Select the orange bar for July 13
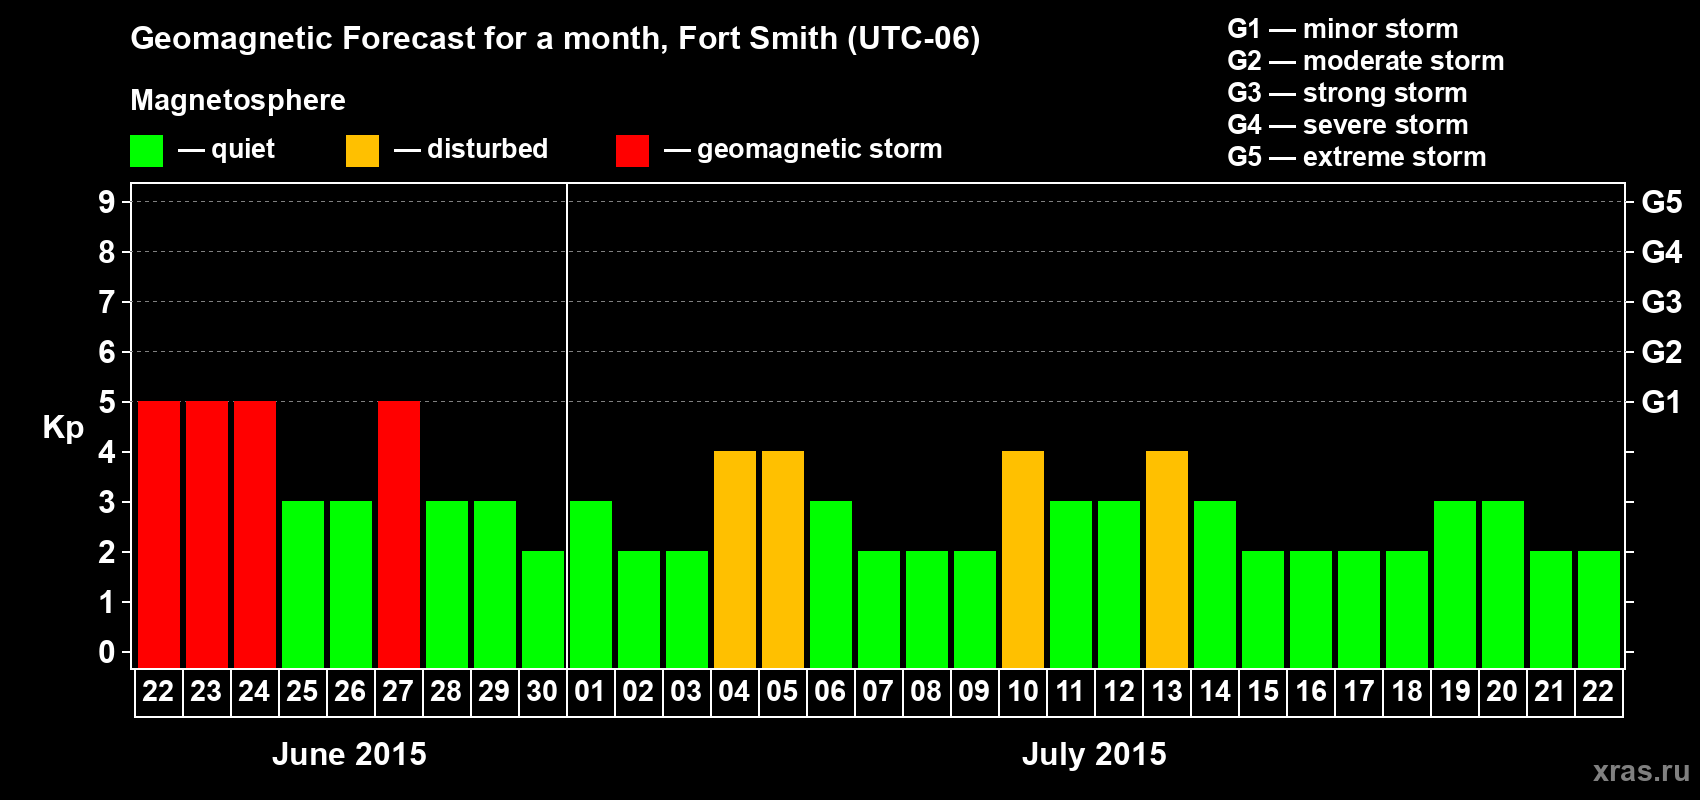Image resolution: width=1700 pixels, height=800 pixels. [1167, 559]
